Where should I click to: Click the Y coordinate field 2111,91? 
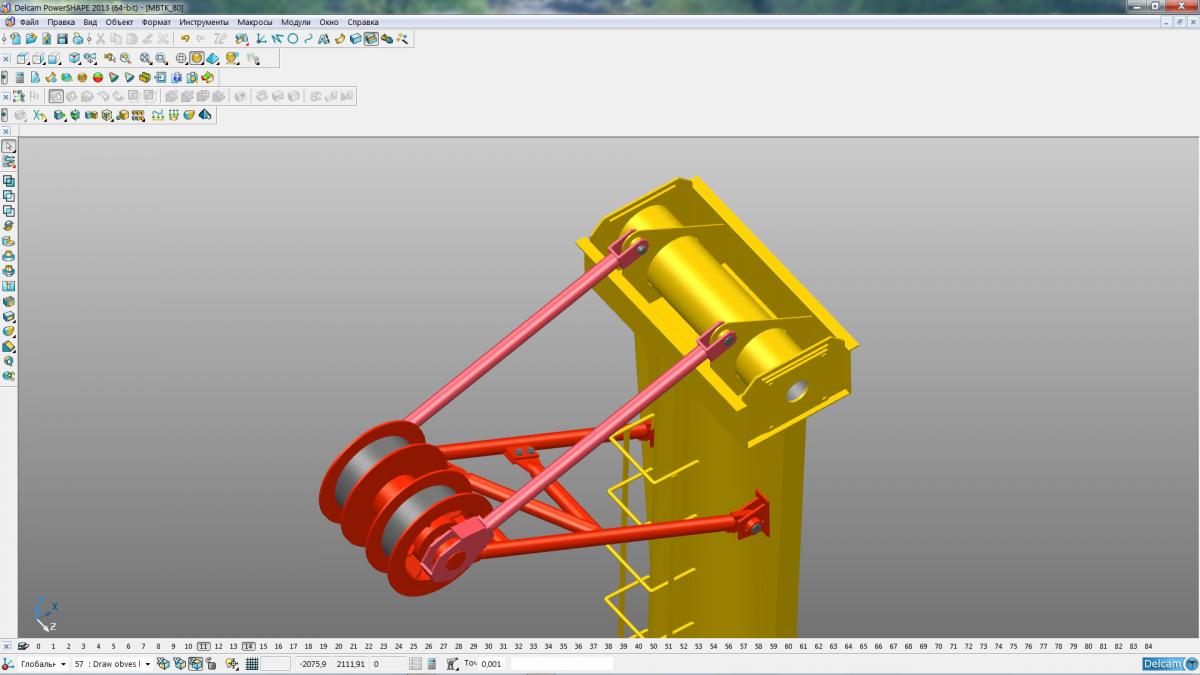click(351, 664)
